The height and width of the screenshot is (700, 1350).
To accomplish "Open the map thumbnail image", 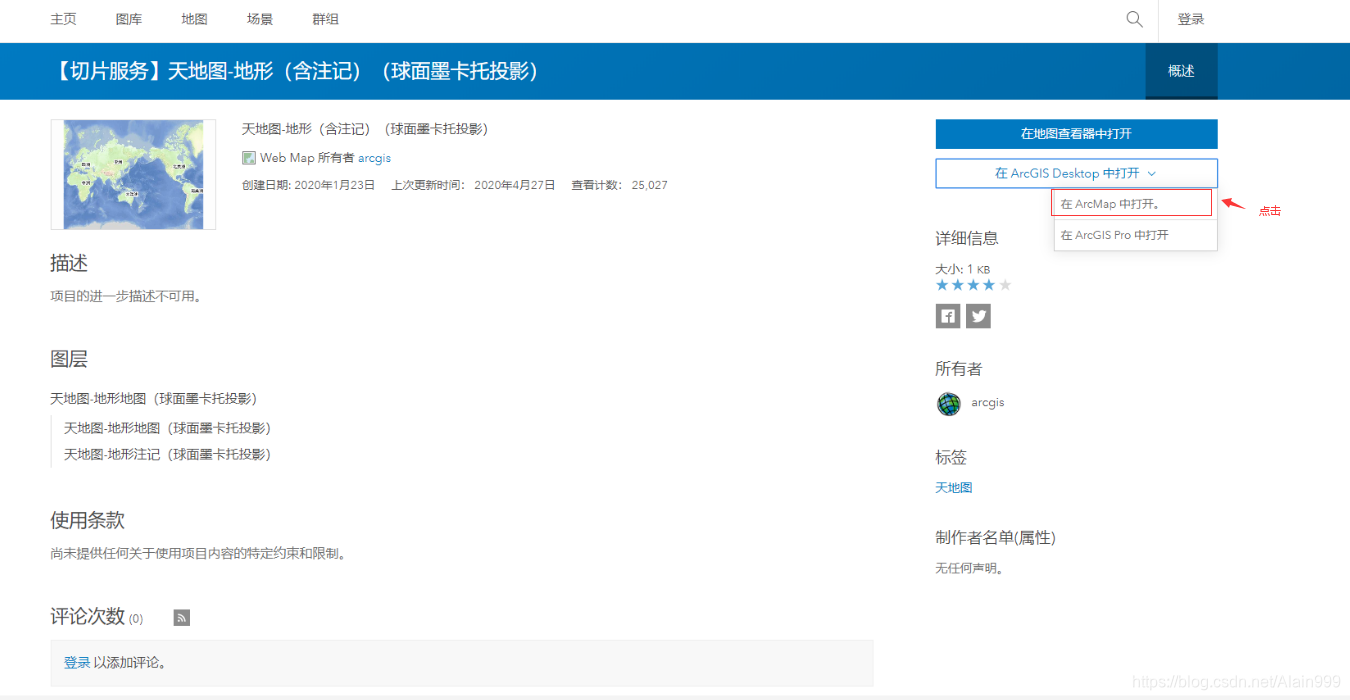I will [133, 175].
